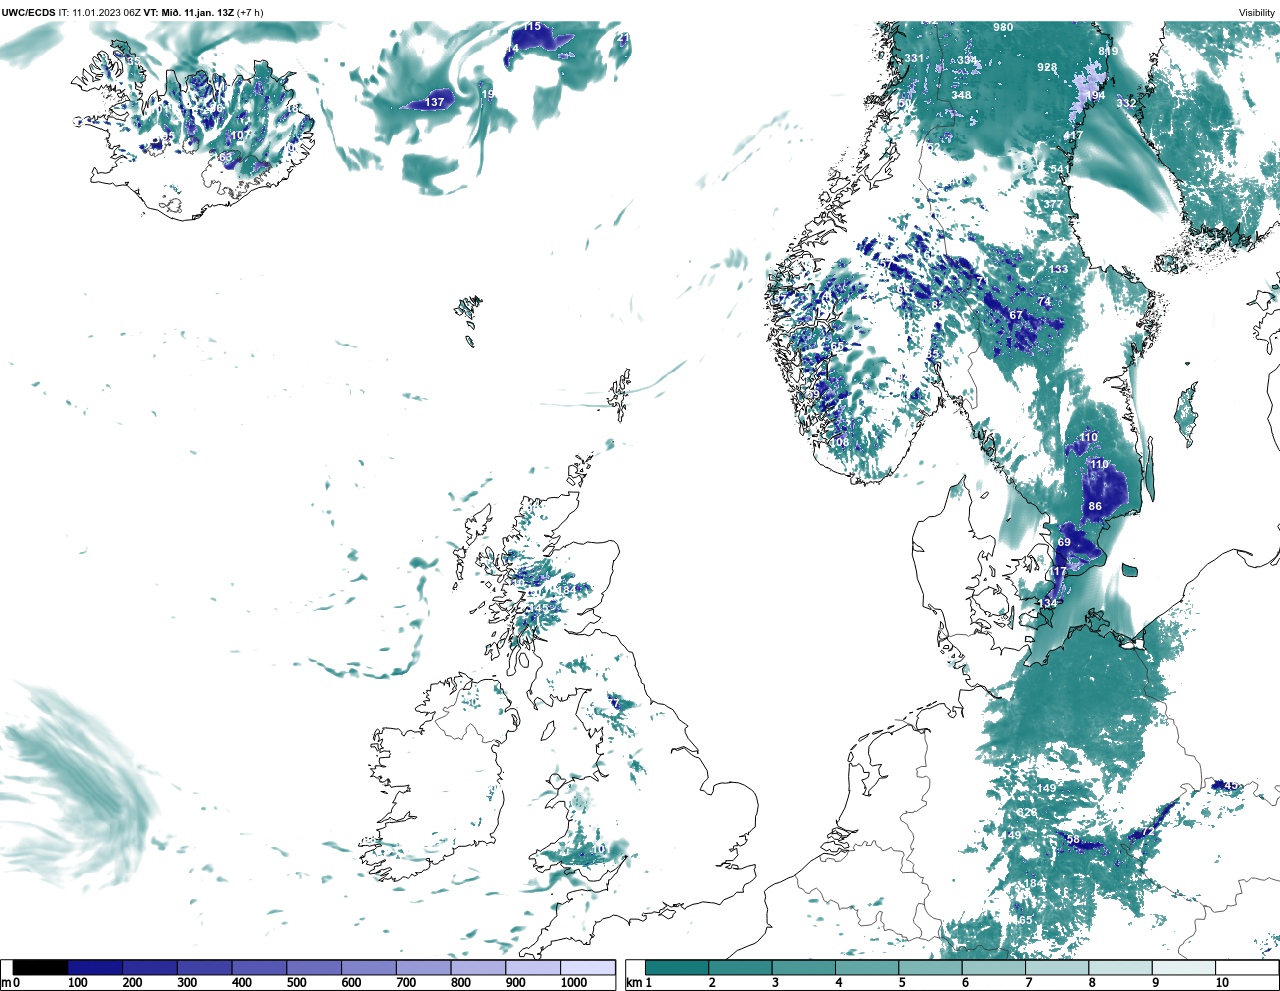Click the '928' visibility value

click(1047, 67)
